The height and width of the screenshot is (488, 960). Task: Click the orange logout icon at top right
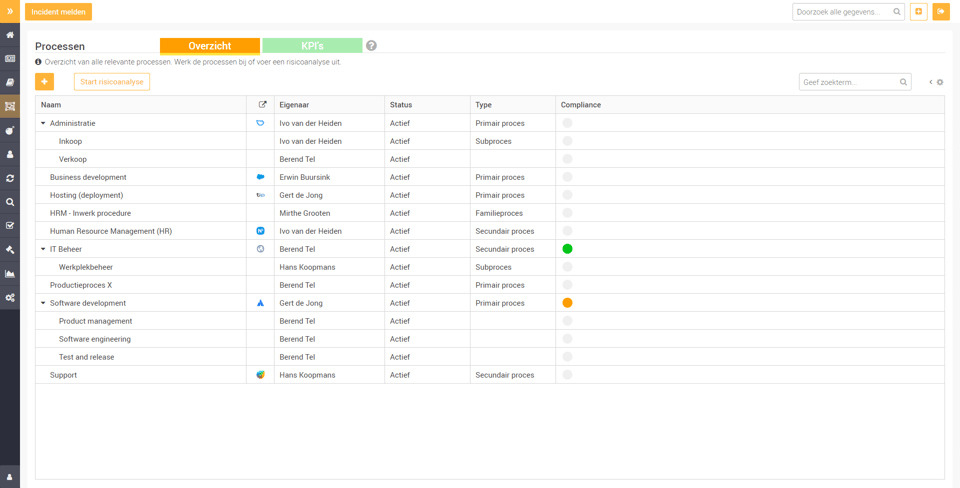pos(941,12)
